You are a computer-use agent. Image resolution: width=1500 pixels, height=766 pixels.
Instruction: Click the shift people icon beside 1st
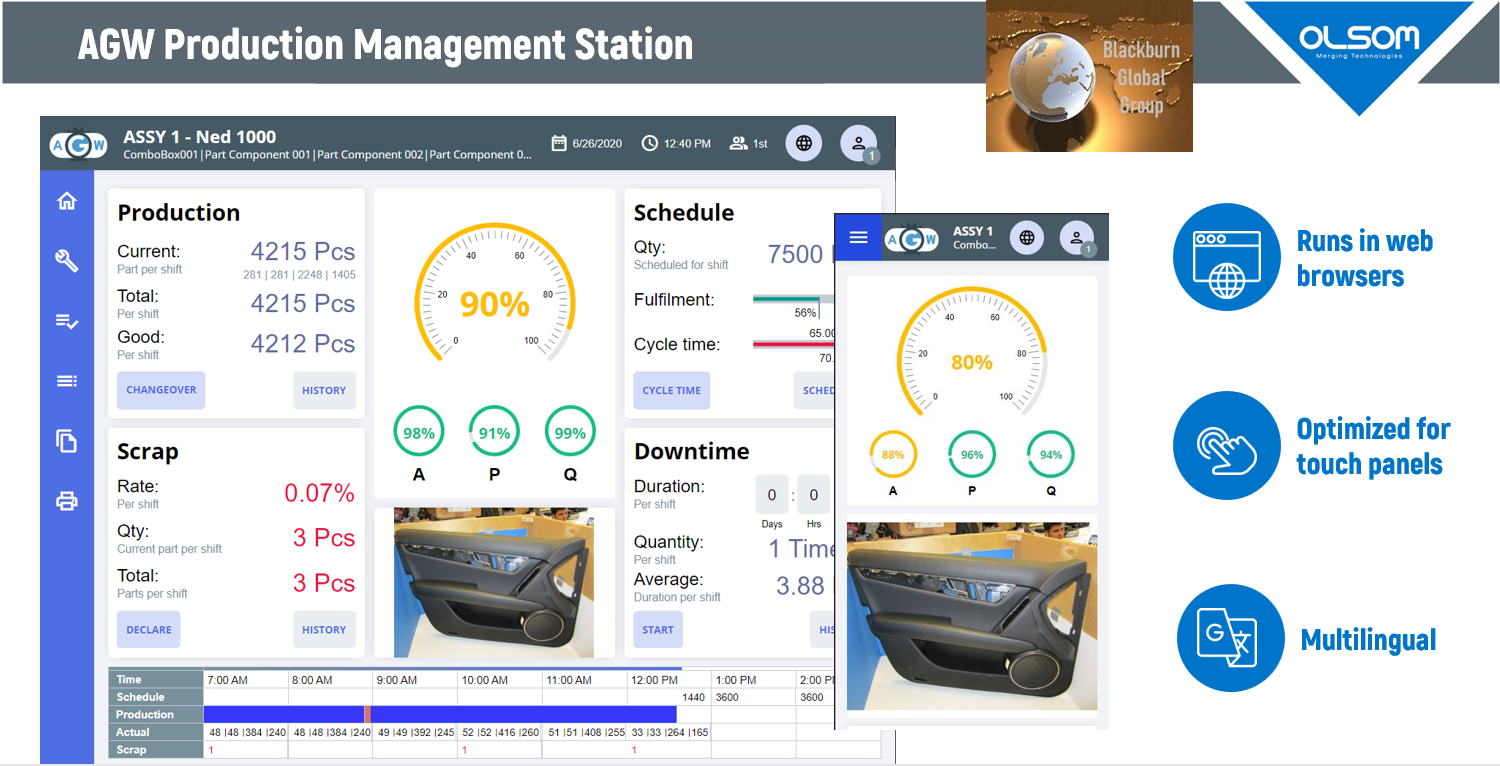[739, 143]
